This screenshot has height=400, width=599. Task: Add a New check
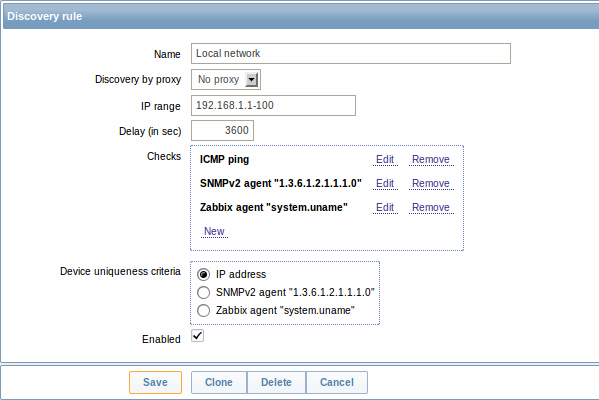214,231
